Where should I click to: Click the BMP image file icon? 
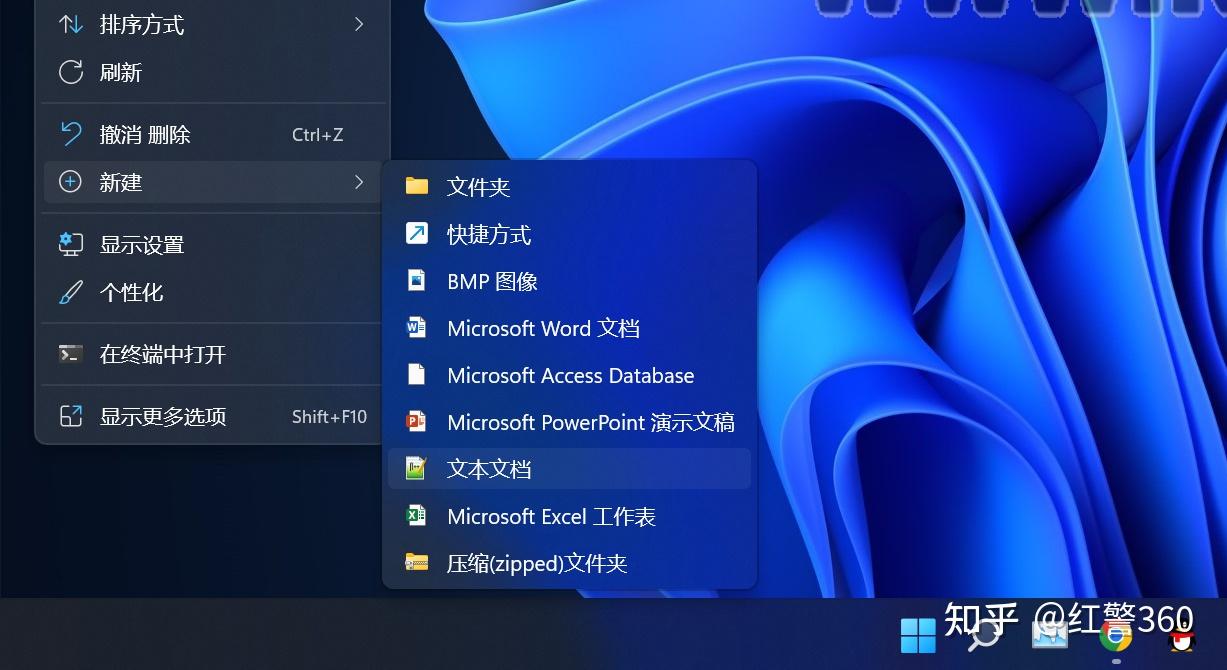pyautogui.click(x=416, y=280)
